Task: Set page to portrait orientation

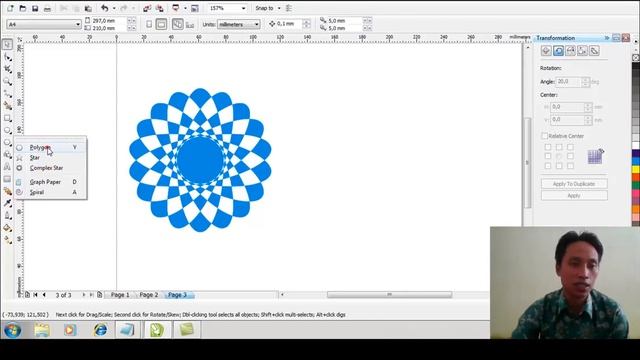Action: tap(149, 24)
